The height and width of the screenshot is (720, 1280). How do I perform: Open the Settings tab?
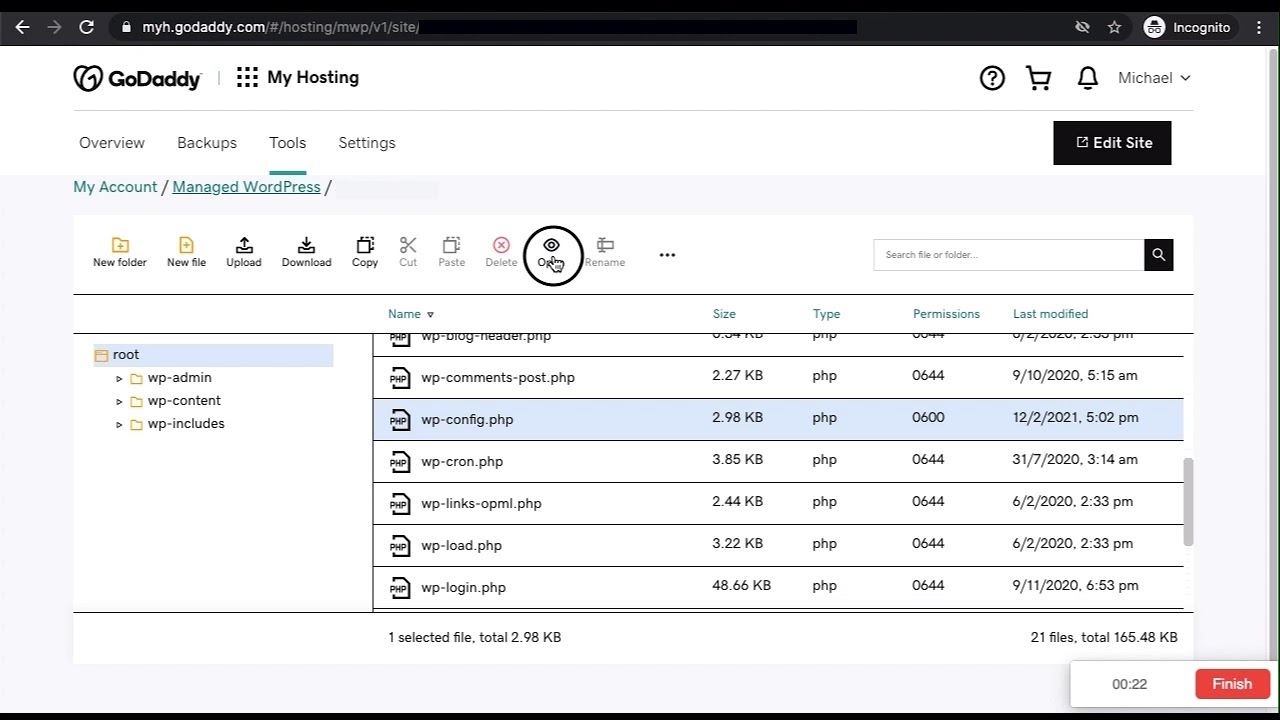coord(367,143)
